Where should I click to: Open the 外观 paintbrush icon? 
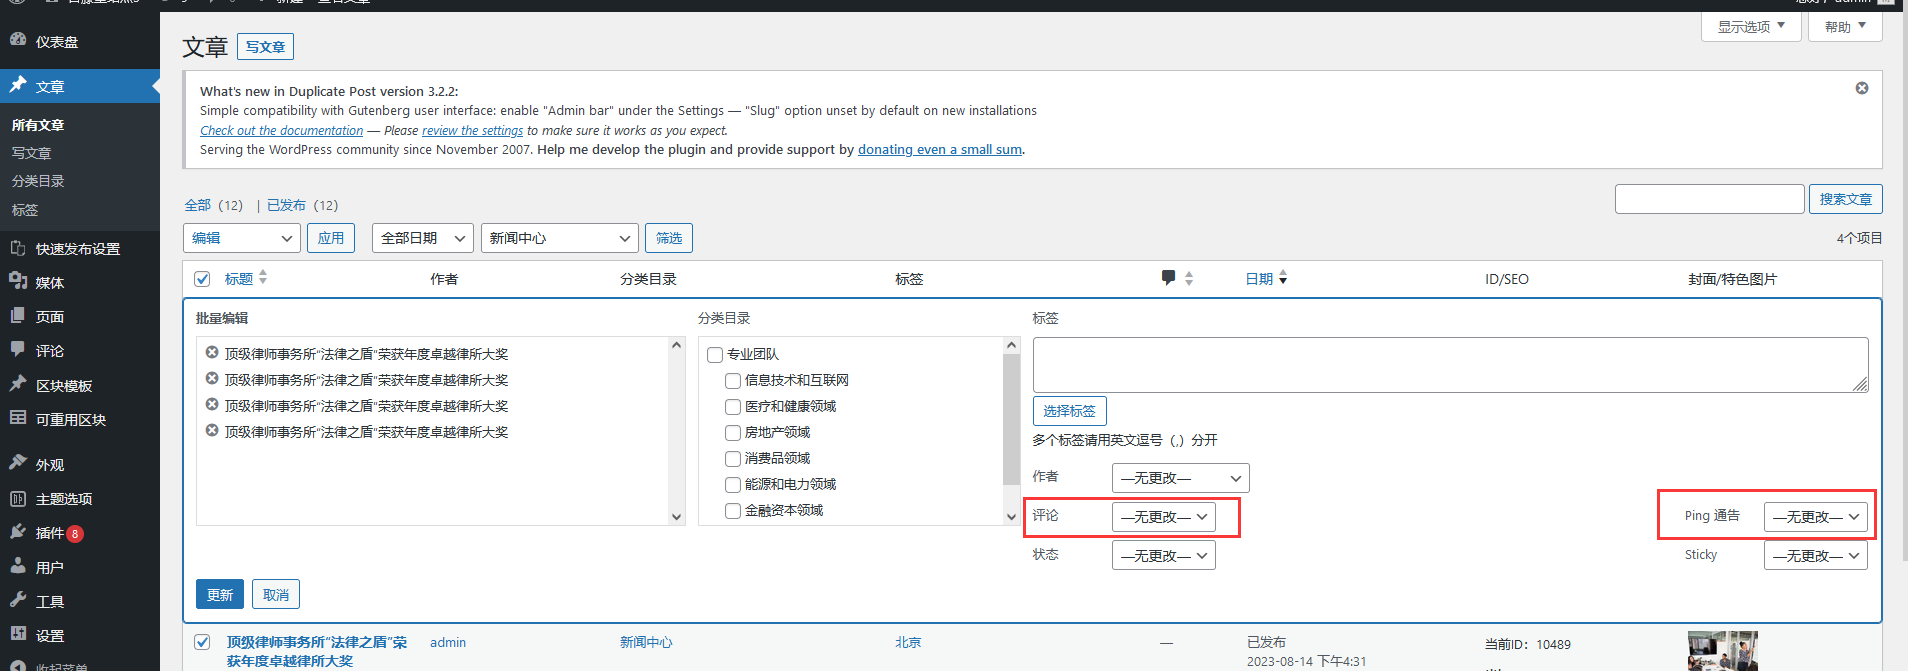(18, 462)
